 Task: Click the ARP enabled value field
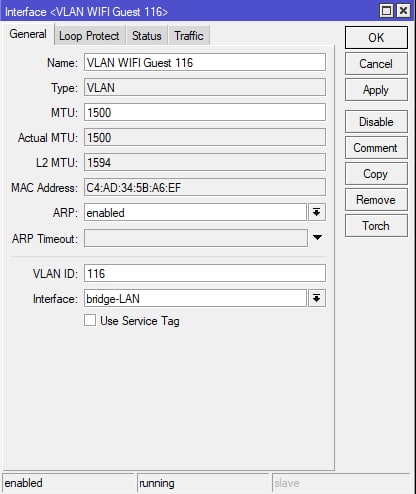(195, 212)
